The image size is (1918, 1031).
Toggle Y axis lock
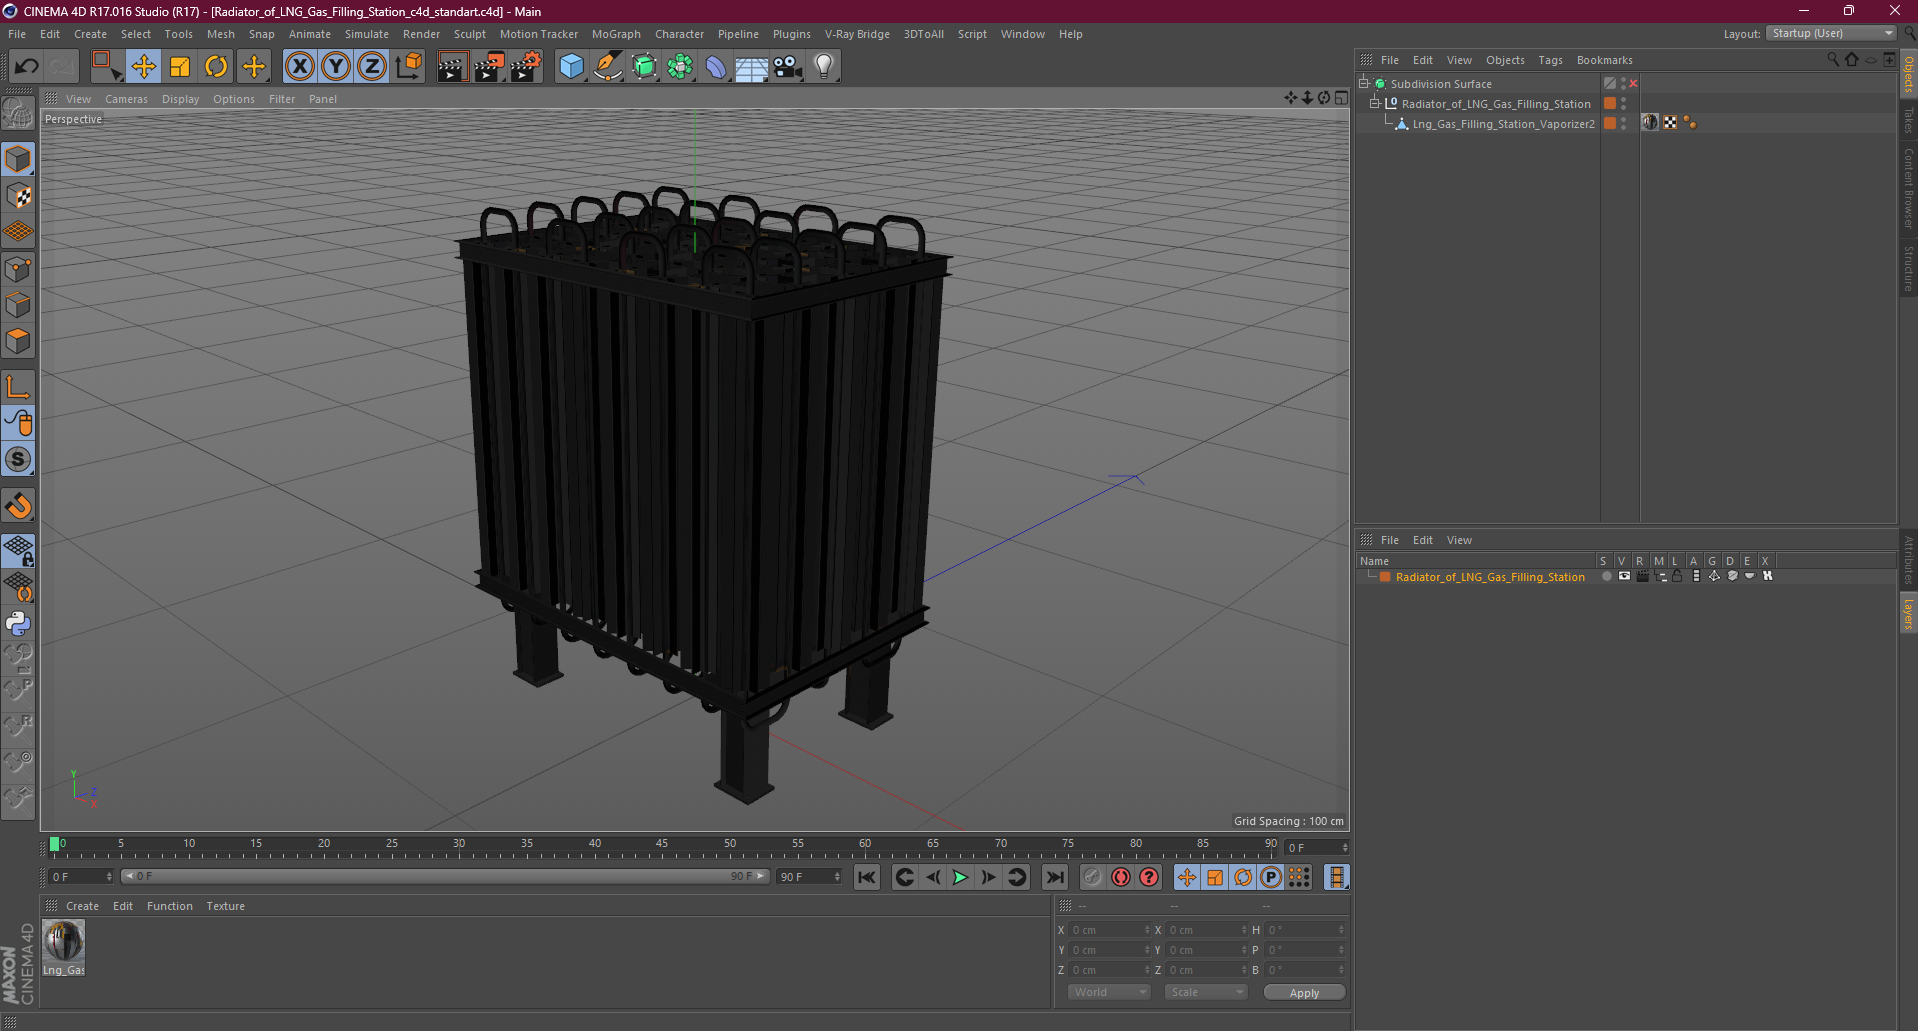pyautogui.click(x=336, y=67)
